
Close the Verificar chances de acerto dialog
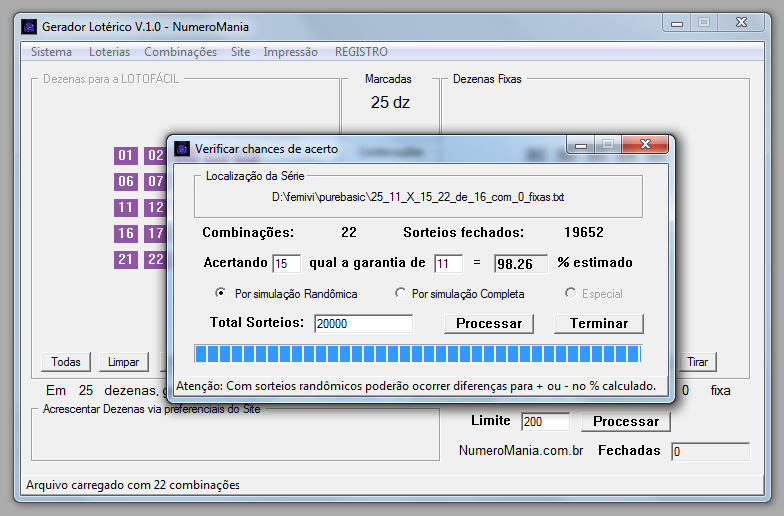click(645, 144)
